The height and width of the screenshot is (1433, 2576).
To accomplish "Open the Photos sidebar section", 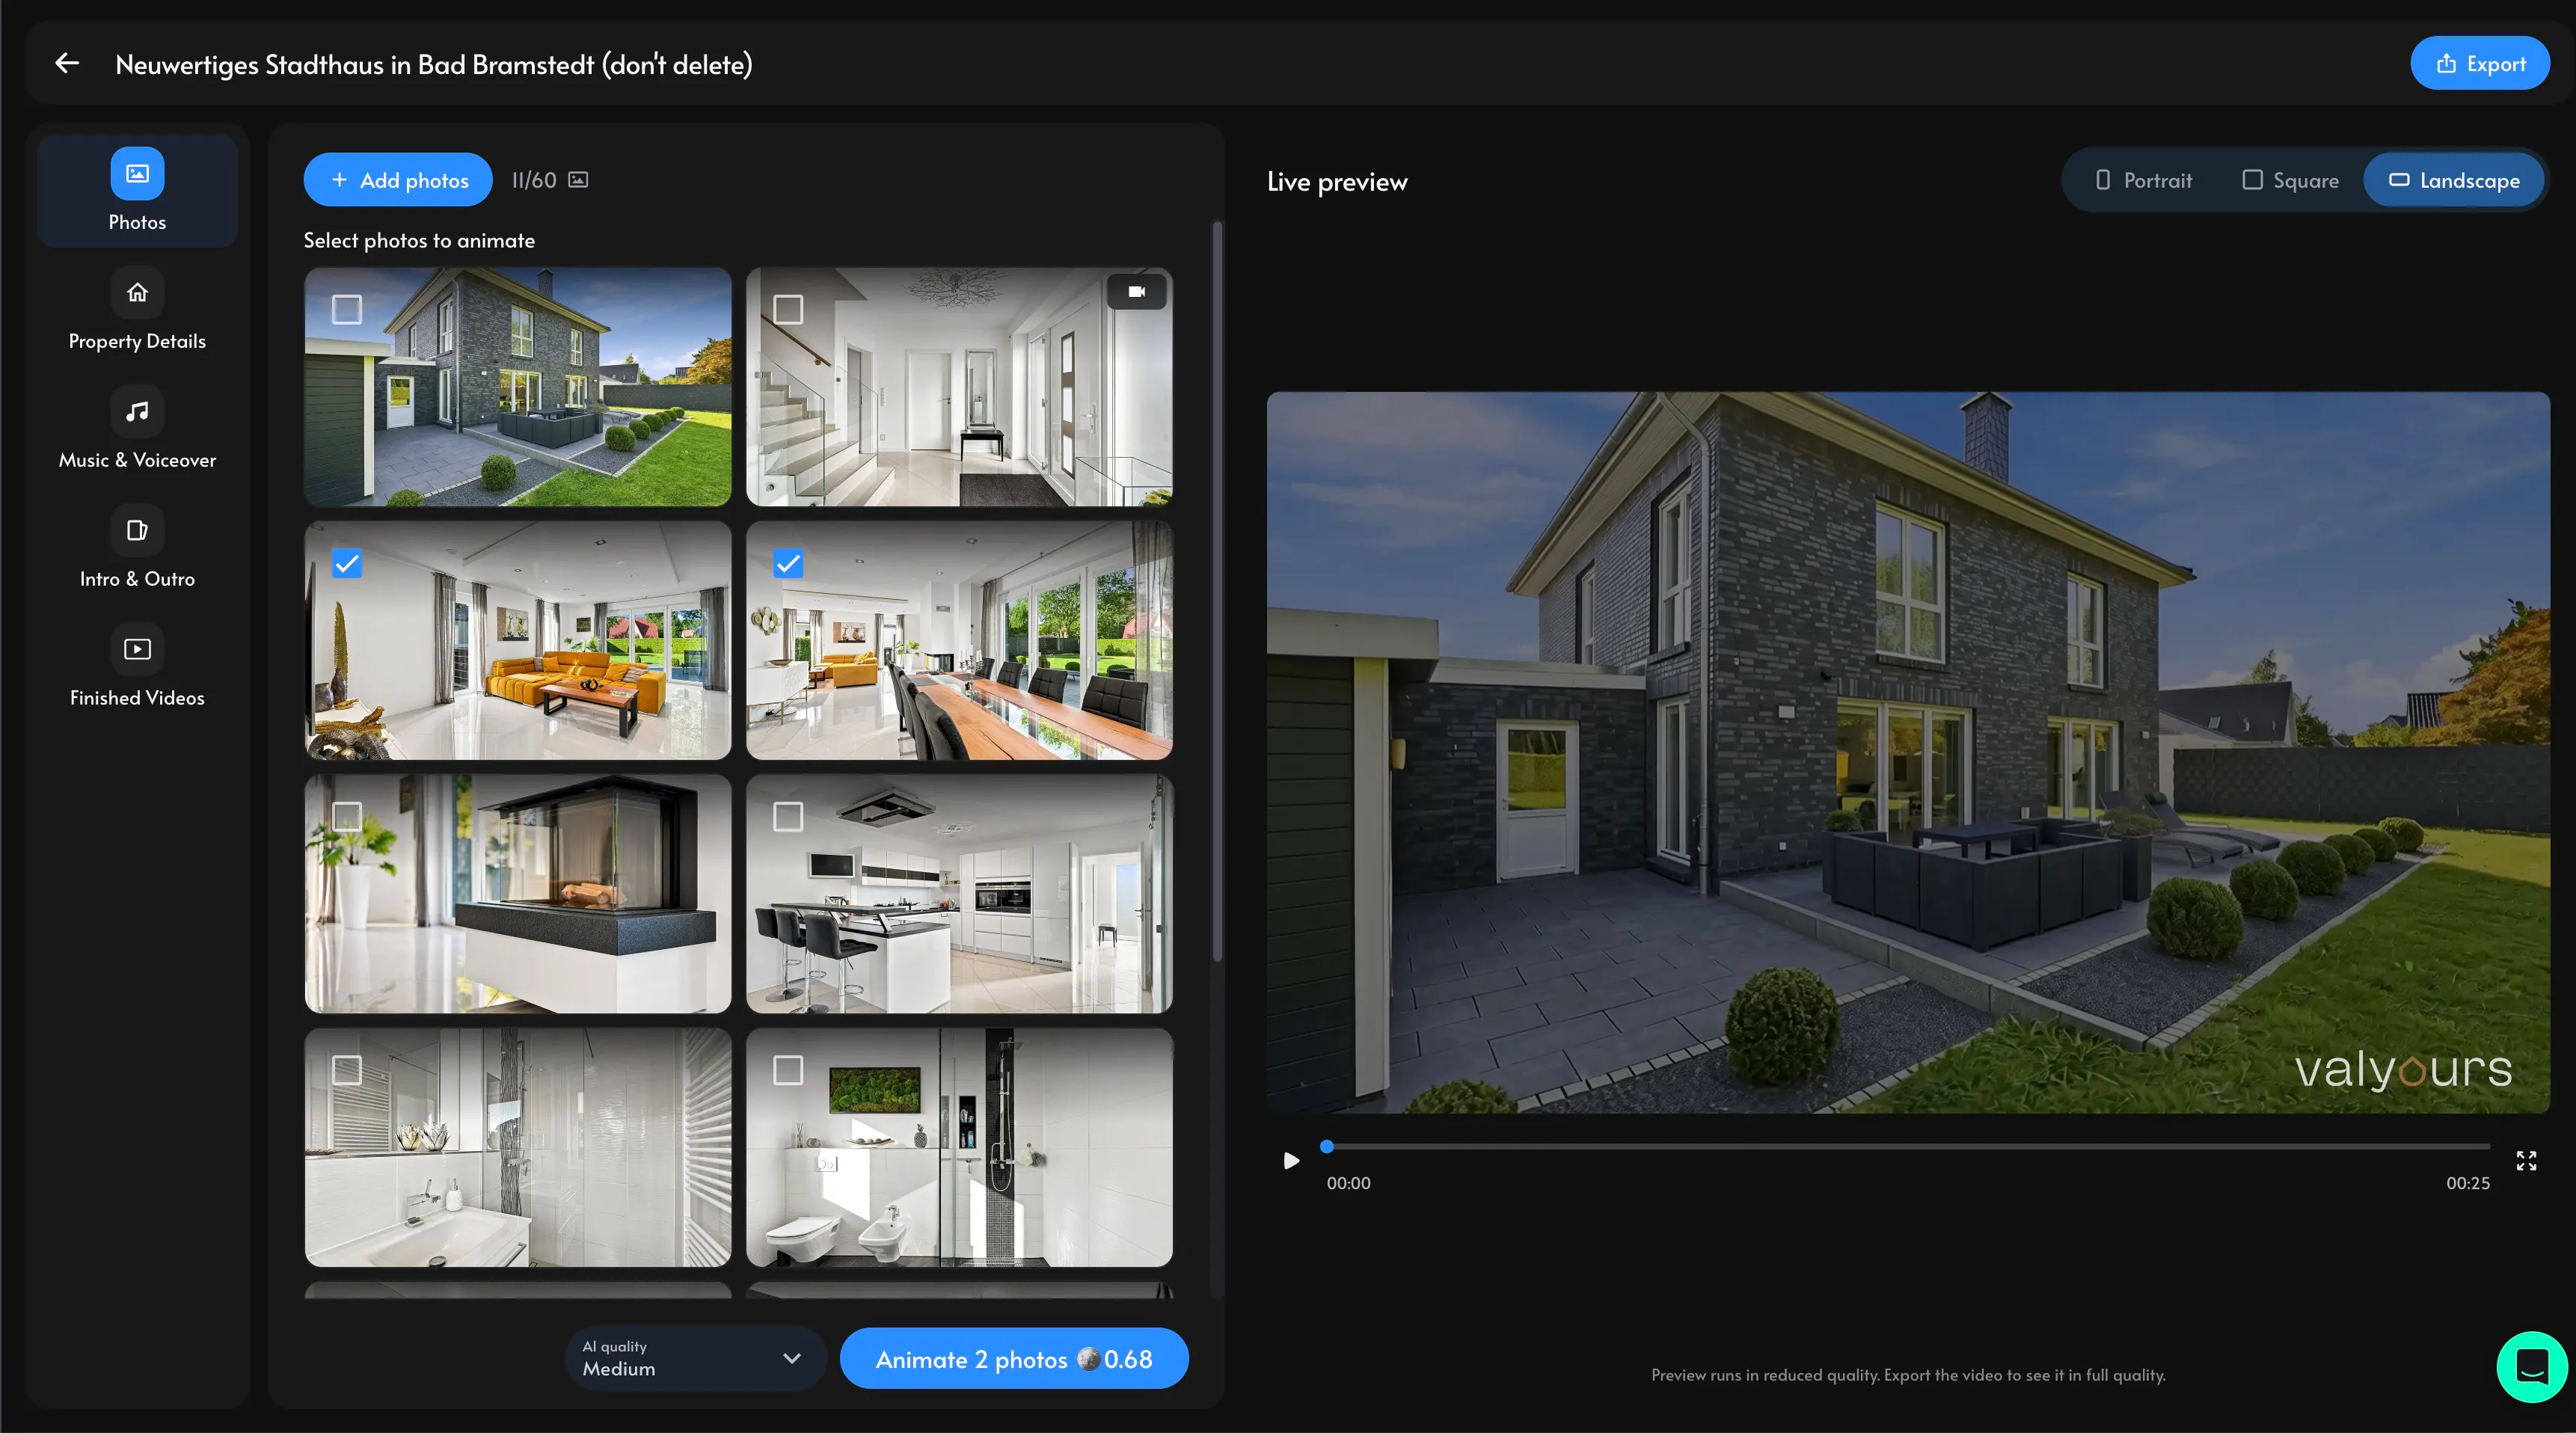I will 137,191.
